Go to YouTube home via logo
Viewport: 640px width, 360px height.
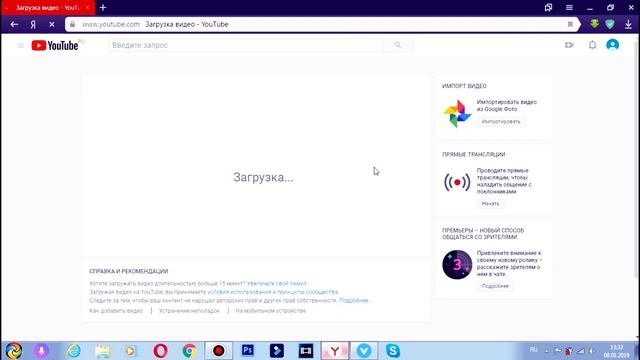[55, 45]
